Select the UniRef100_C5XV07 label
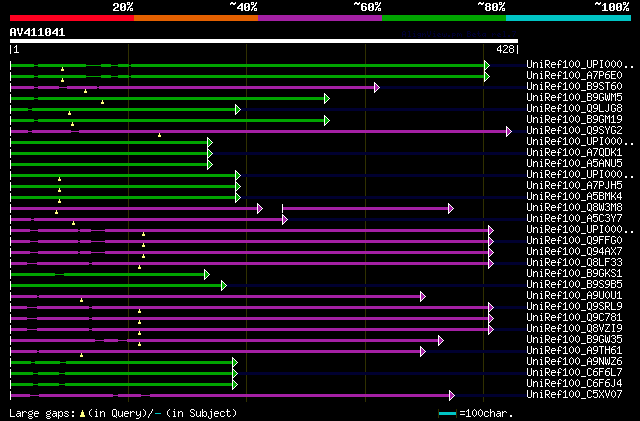This screenshot has width=640, height=421. [574, 395]
